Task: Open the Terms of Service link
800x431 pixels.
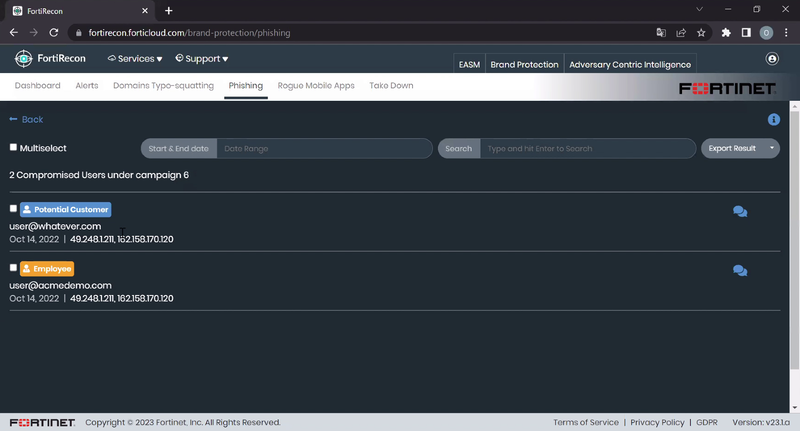Action: coord(586,422)
